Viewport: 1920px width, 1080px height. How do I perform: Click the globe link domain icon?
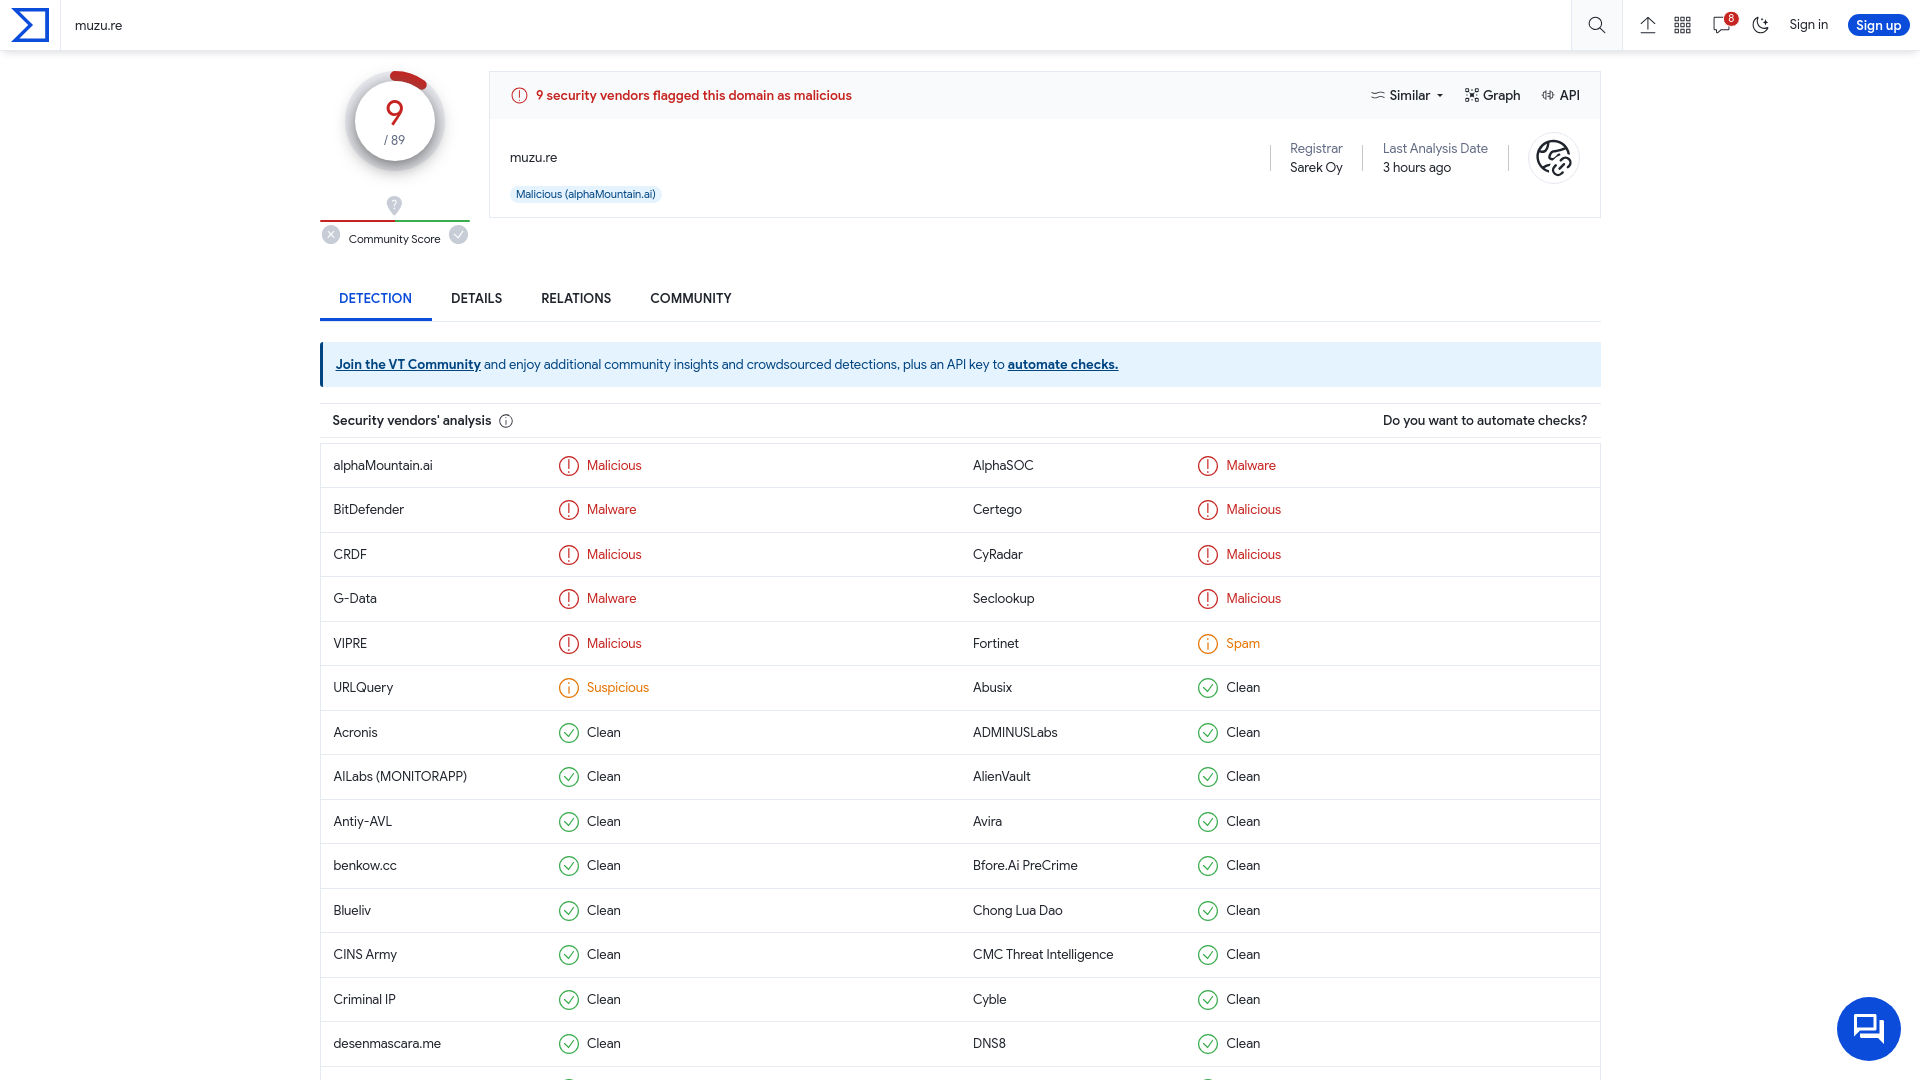click(x=1554, y=158)
